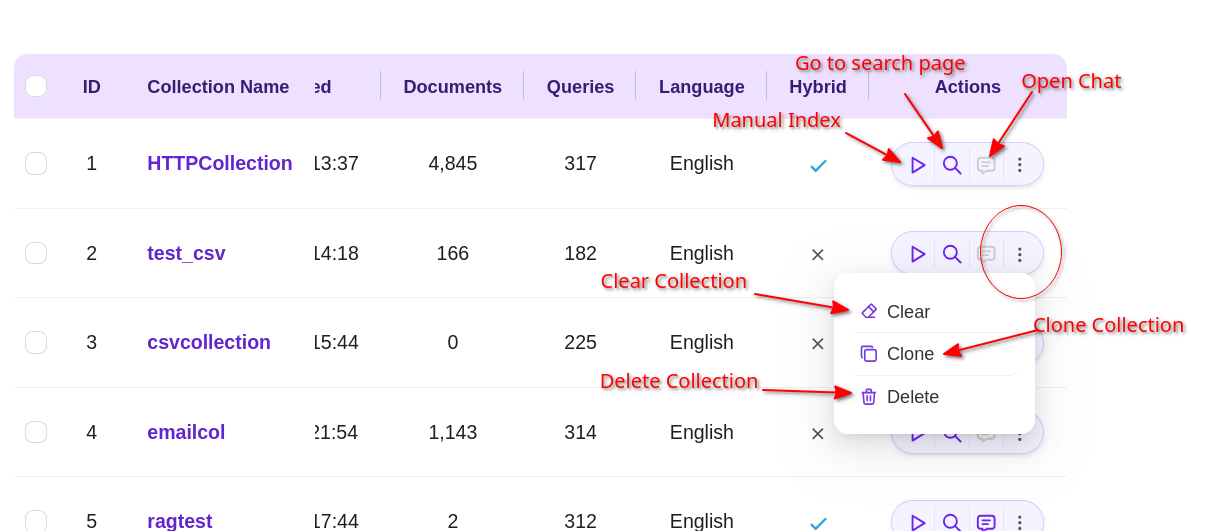Run manual index for test_csv
The image size is (1212, 531).
click(x=918, y=254)
